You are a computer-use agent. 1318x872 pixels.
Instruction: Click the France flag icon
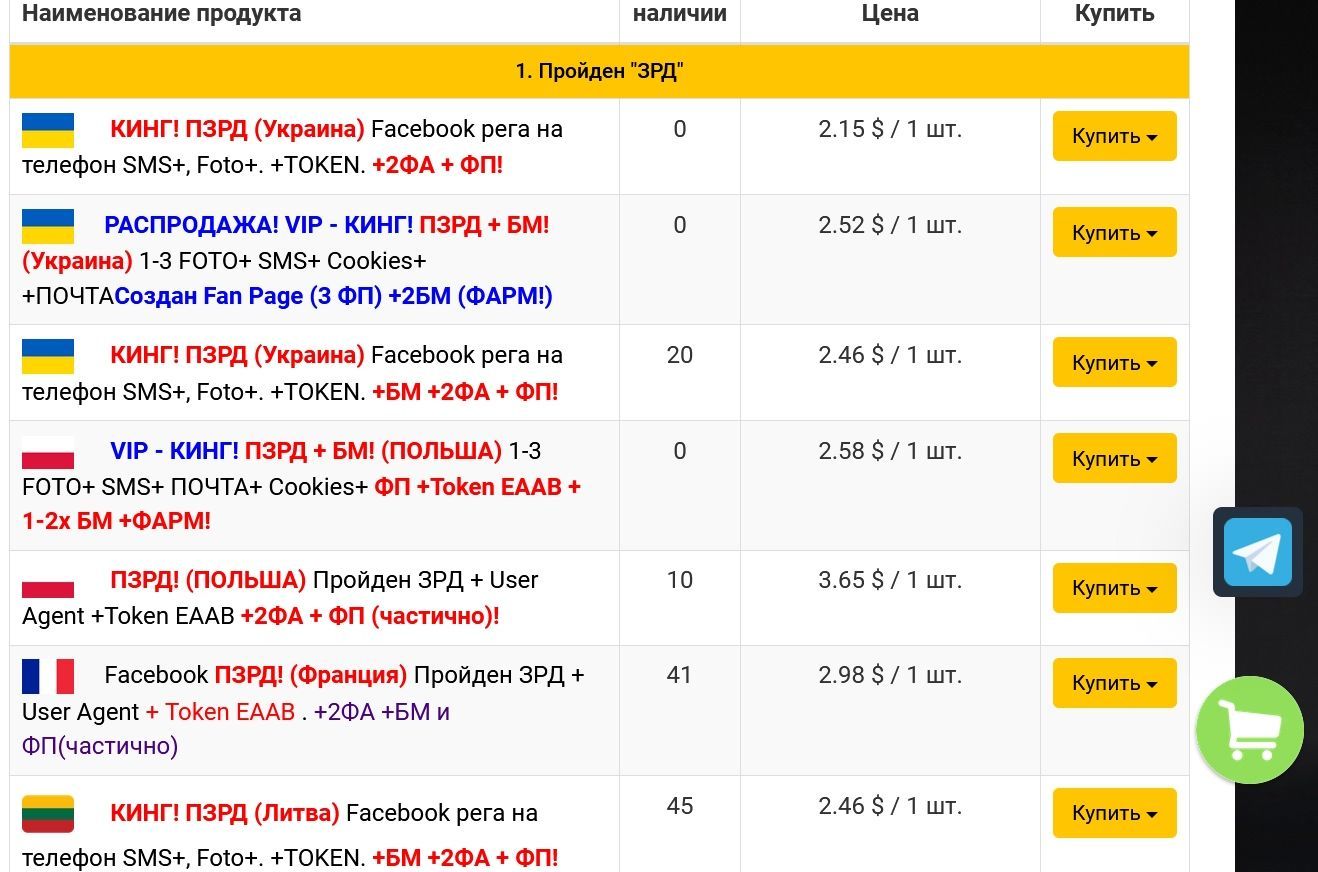[x=48, y=676]
